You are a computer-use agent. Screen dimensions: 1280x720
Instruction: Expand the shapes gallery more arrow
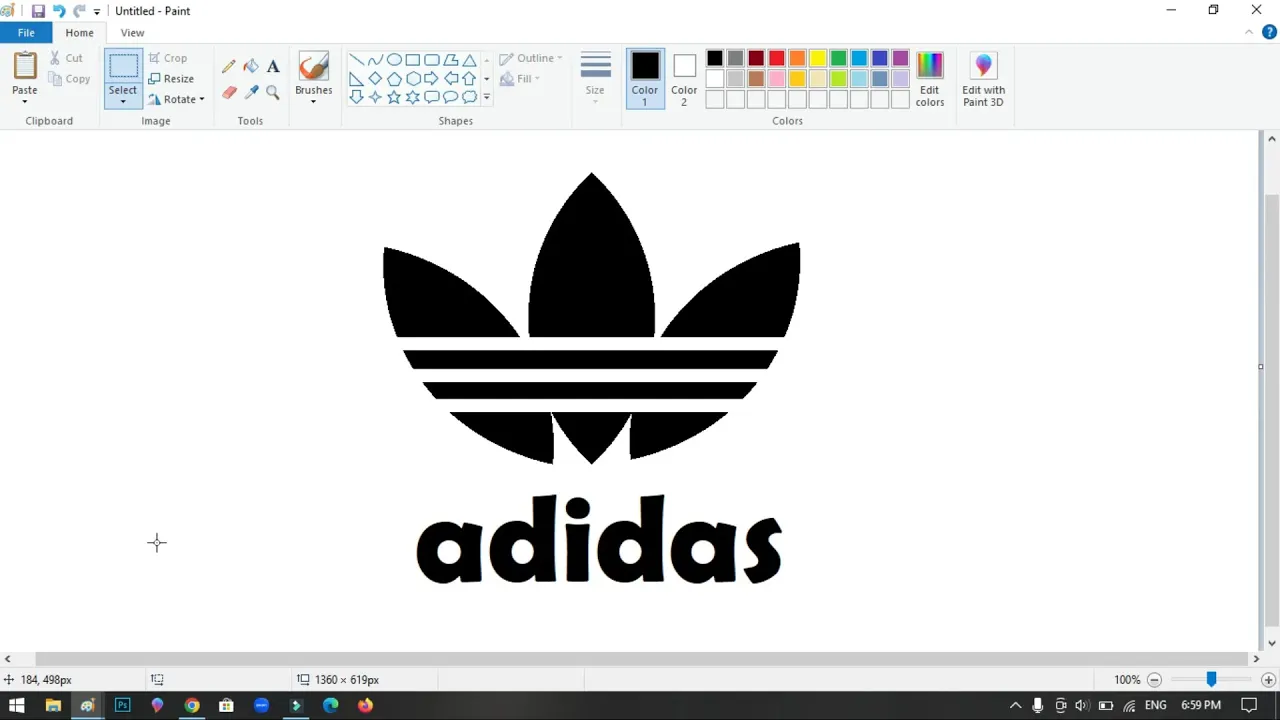point(487,98)
